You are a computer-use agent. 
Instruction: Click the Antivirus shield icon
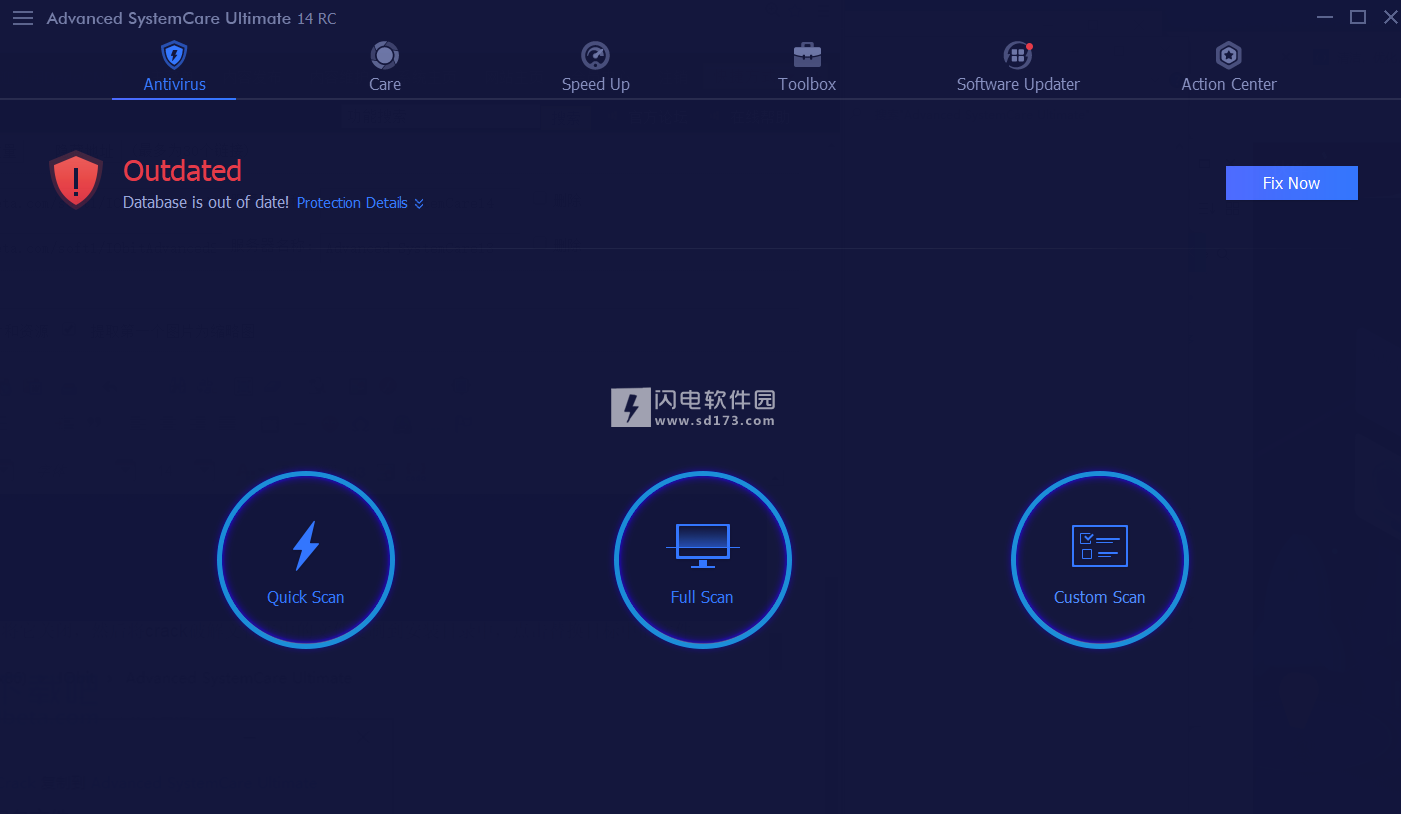(x=174, y=54)
